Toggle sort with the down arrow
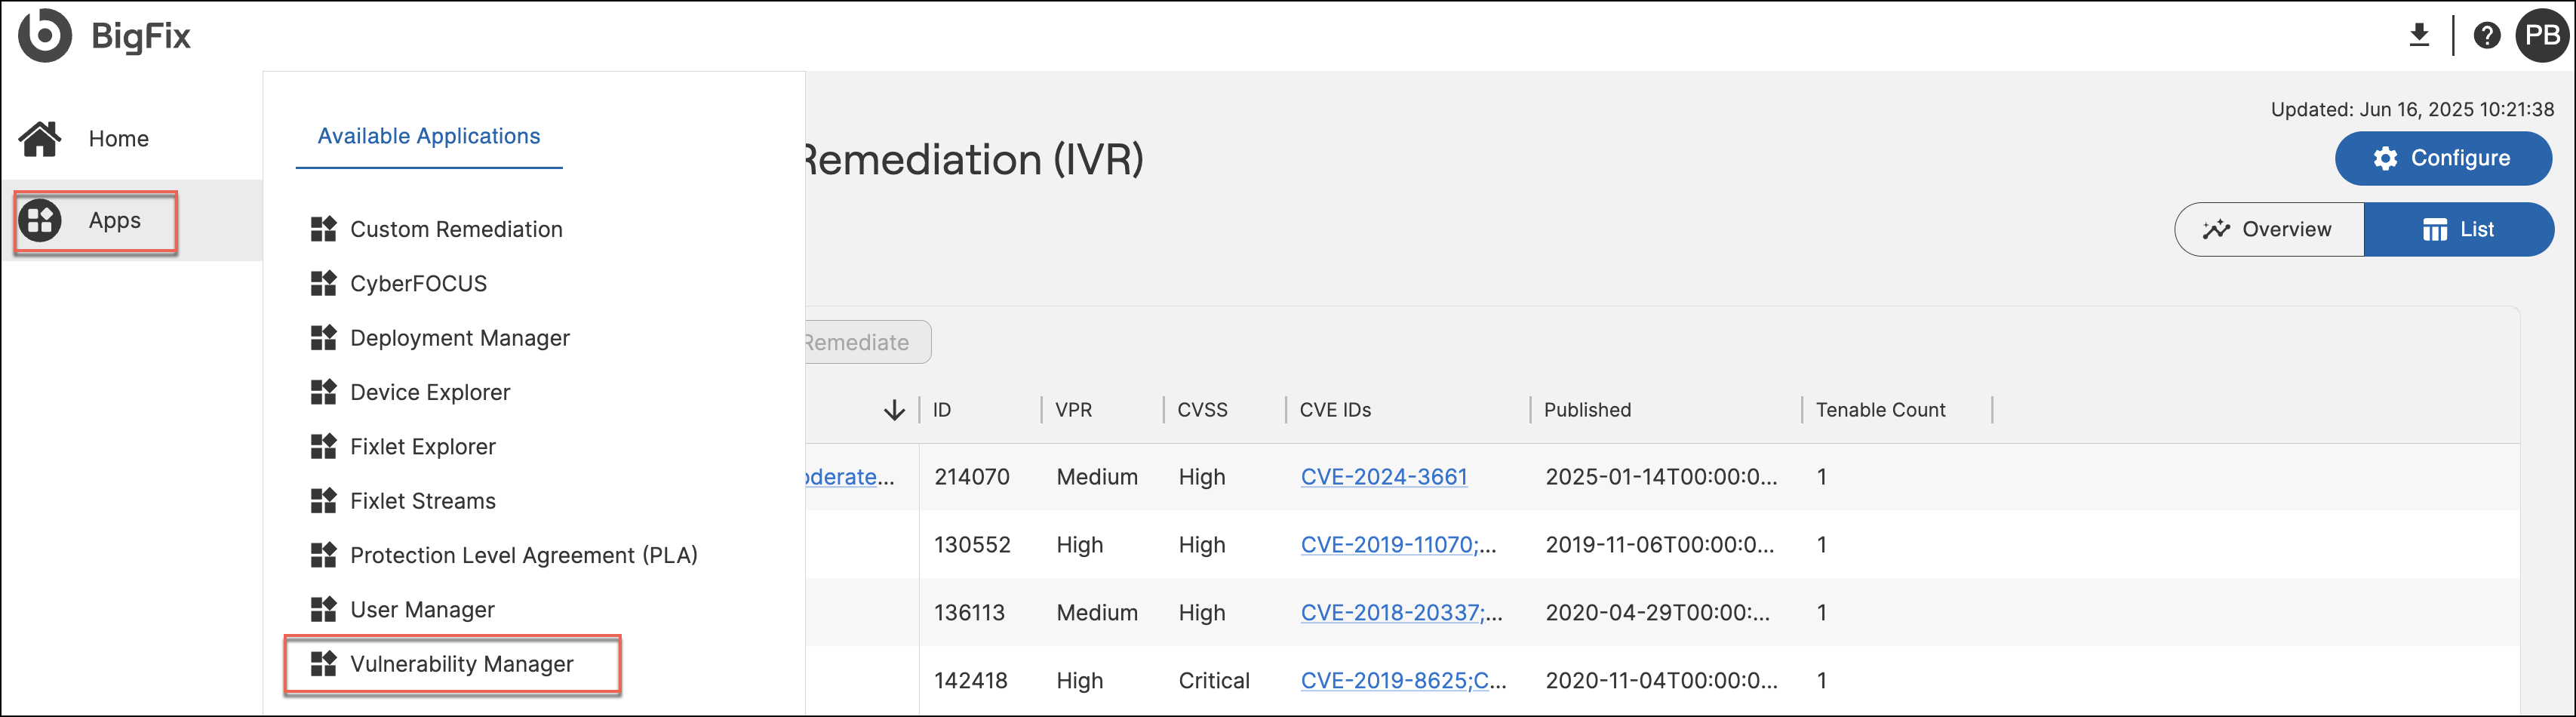The width and height of the screenshot is (2576, 717). pyautogui.click(x=894, y=410)
